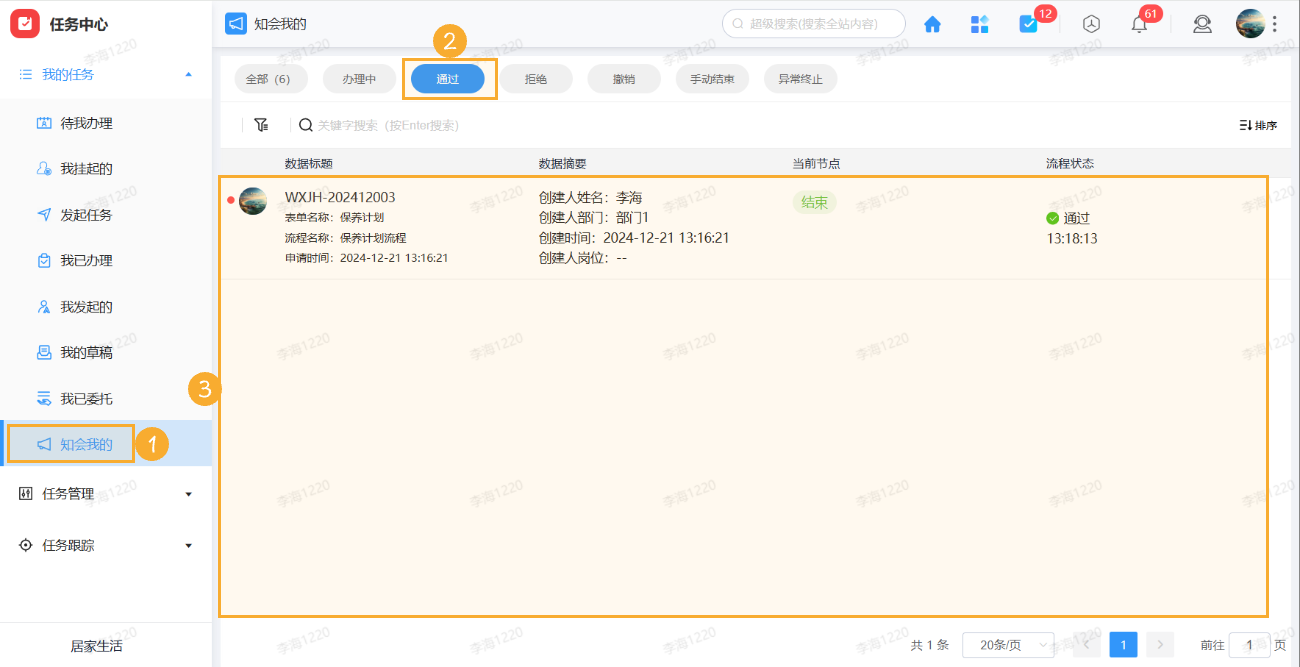点击发起任务图标

(43, 214)
